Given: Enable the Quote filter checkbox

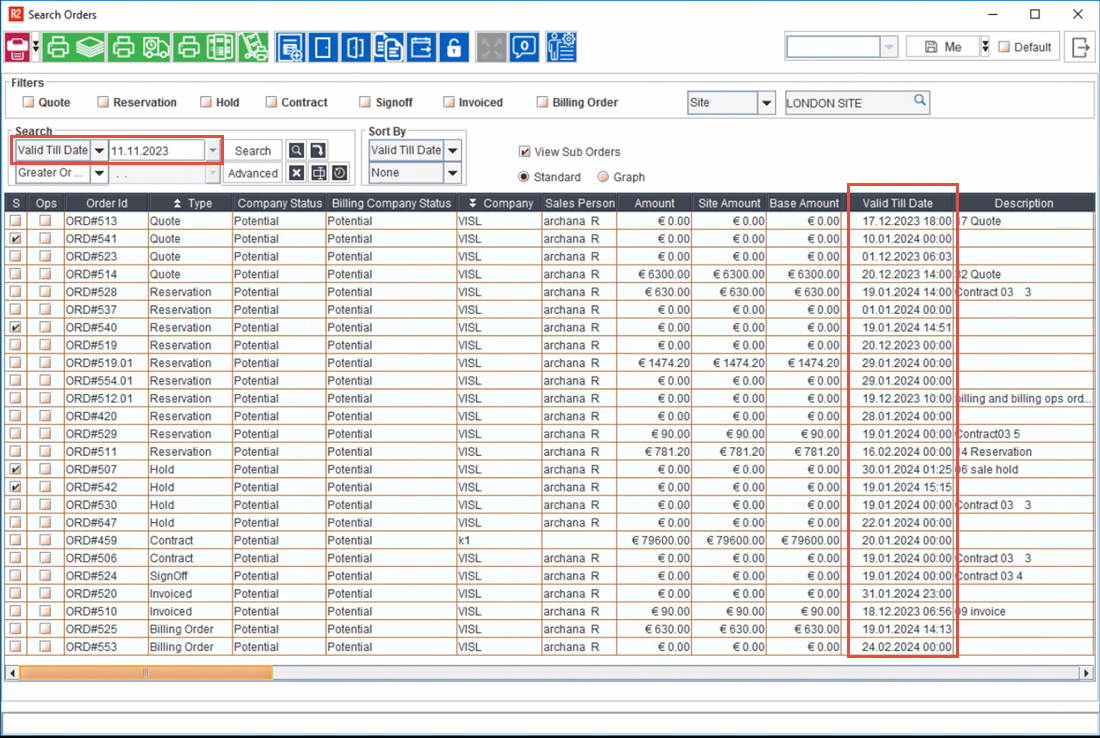Looking at the screenshot, I should coord(29,102).
